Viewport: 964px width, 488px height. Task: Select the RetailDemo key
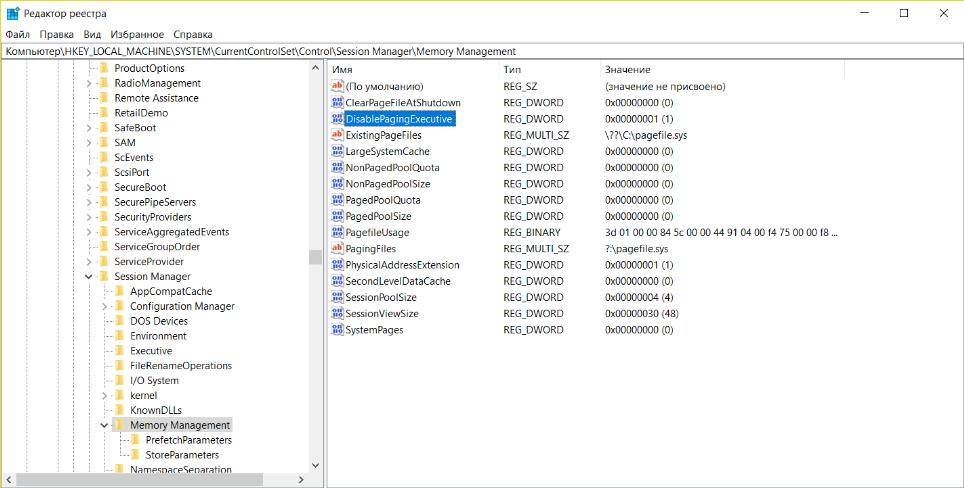(x=141, y=113)
